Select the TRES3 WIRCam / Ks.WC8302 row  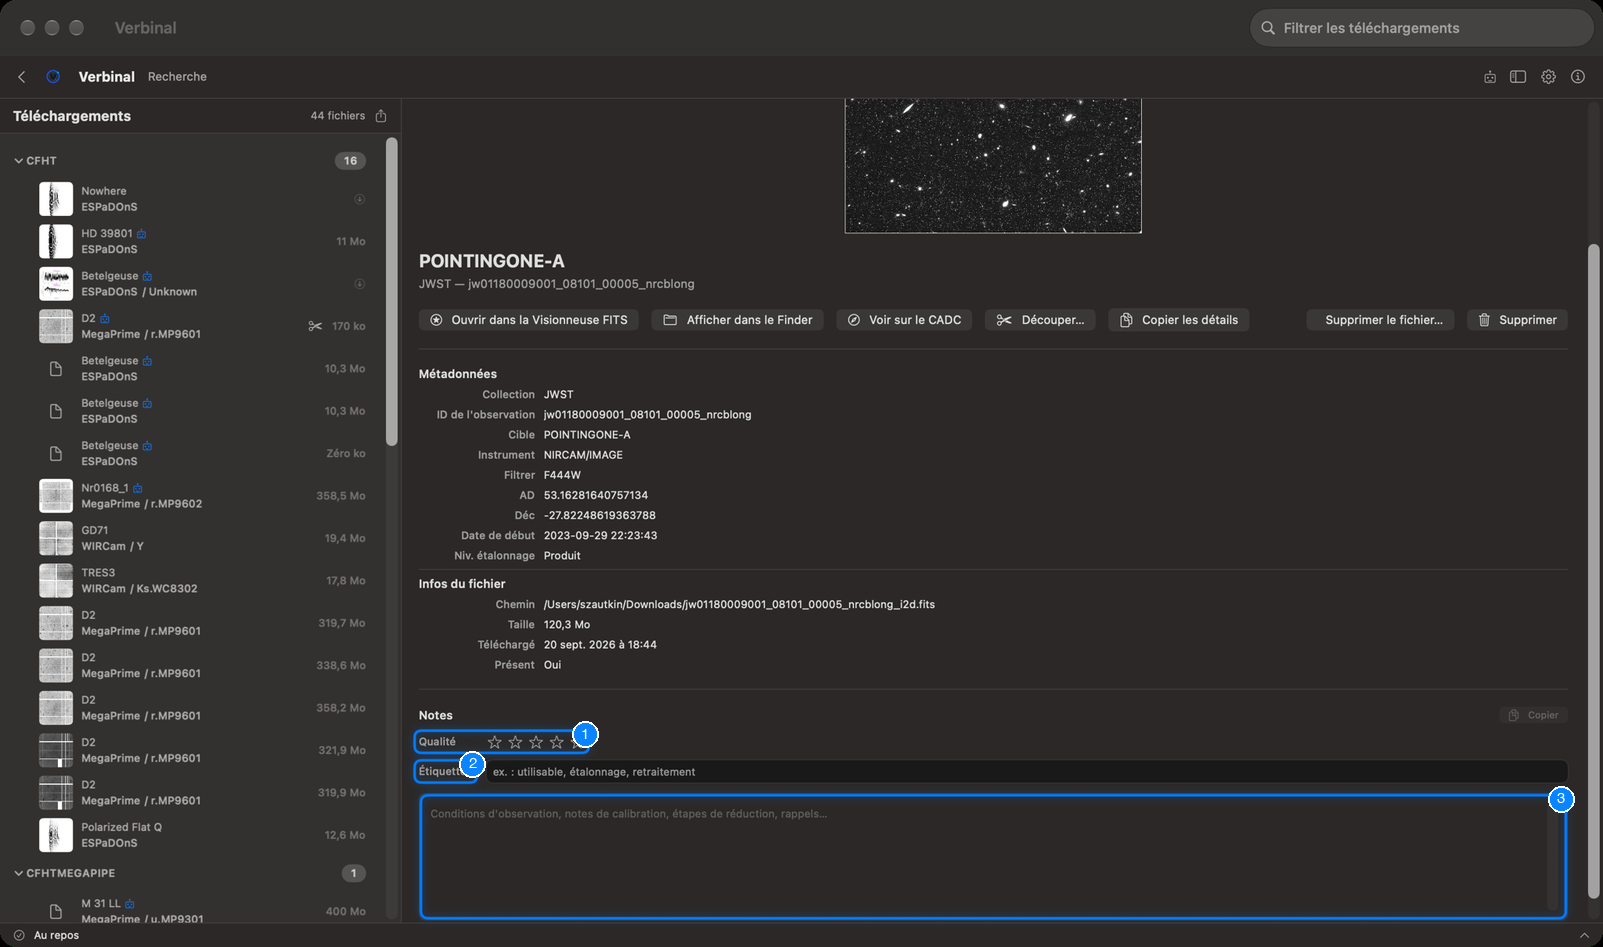[x=200, y=581]
